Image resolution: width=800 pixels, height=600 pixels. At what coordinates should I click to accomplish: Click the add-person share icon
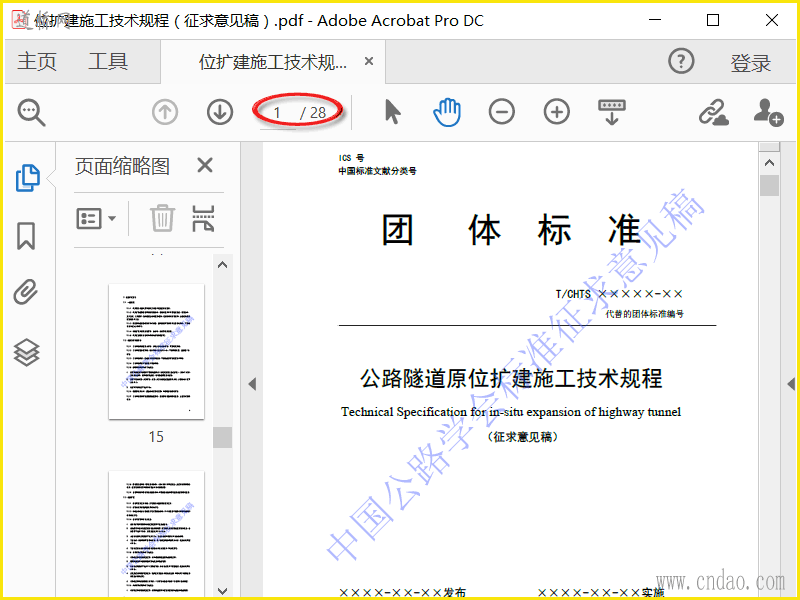768,112
